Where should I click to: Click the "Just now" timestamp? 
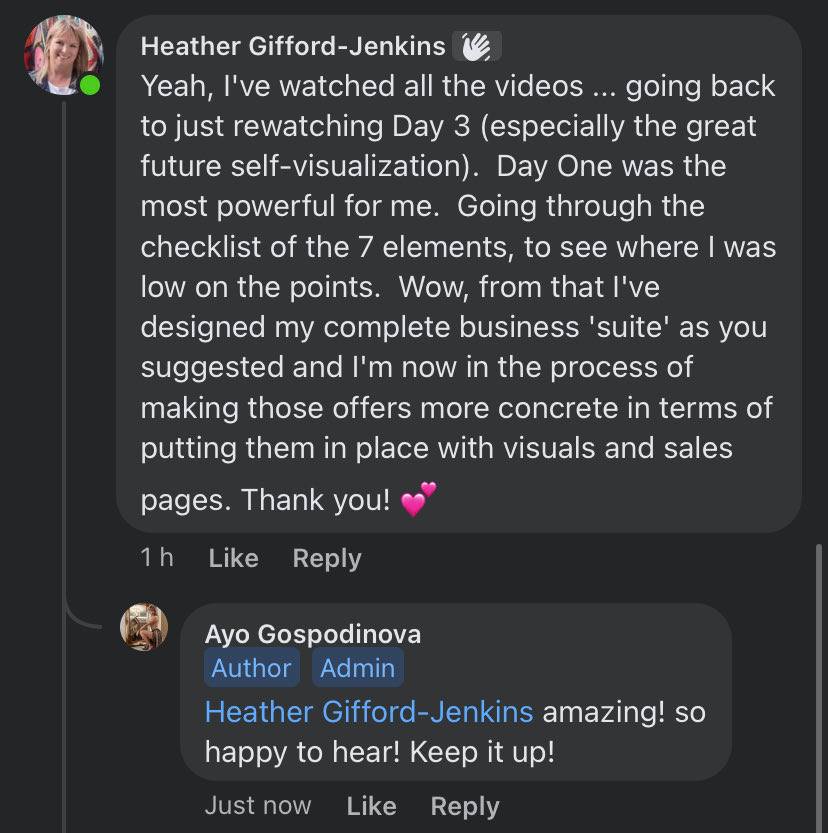pyautogui.click(x=258, y=806)
